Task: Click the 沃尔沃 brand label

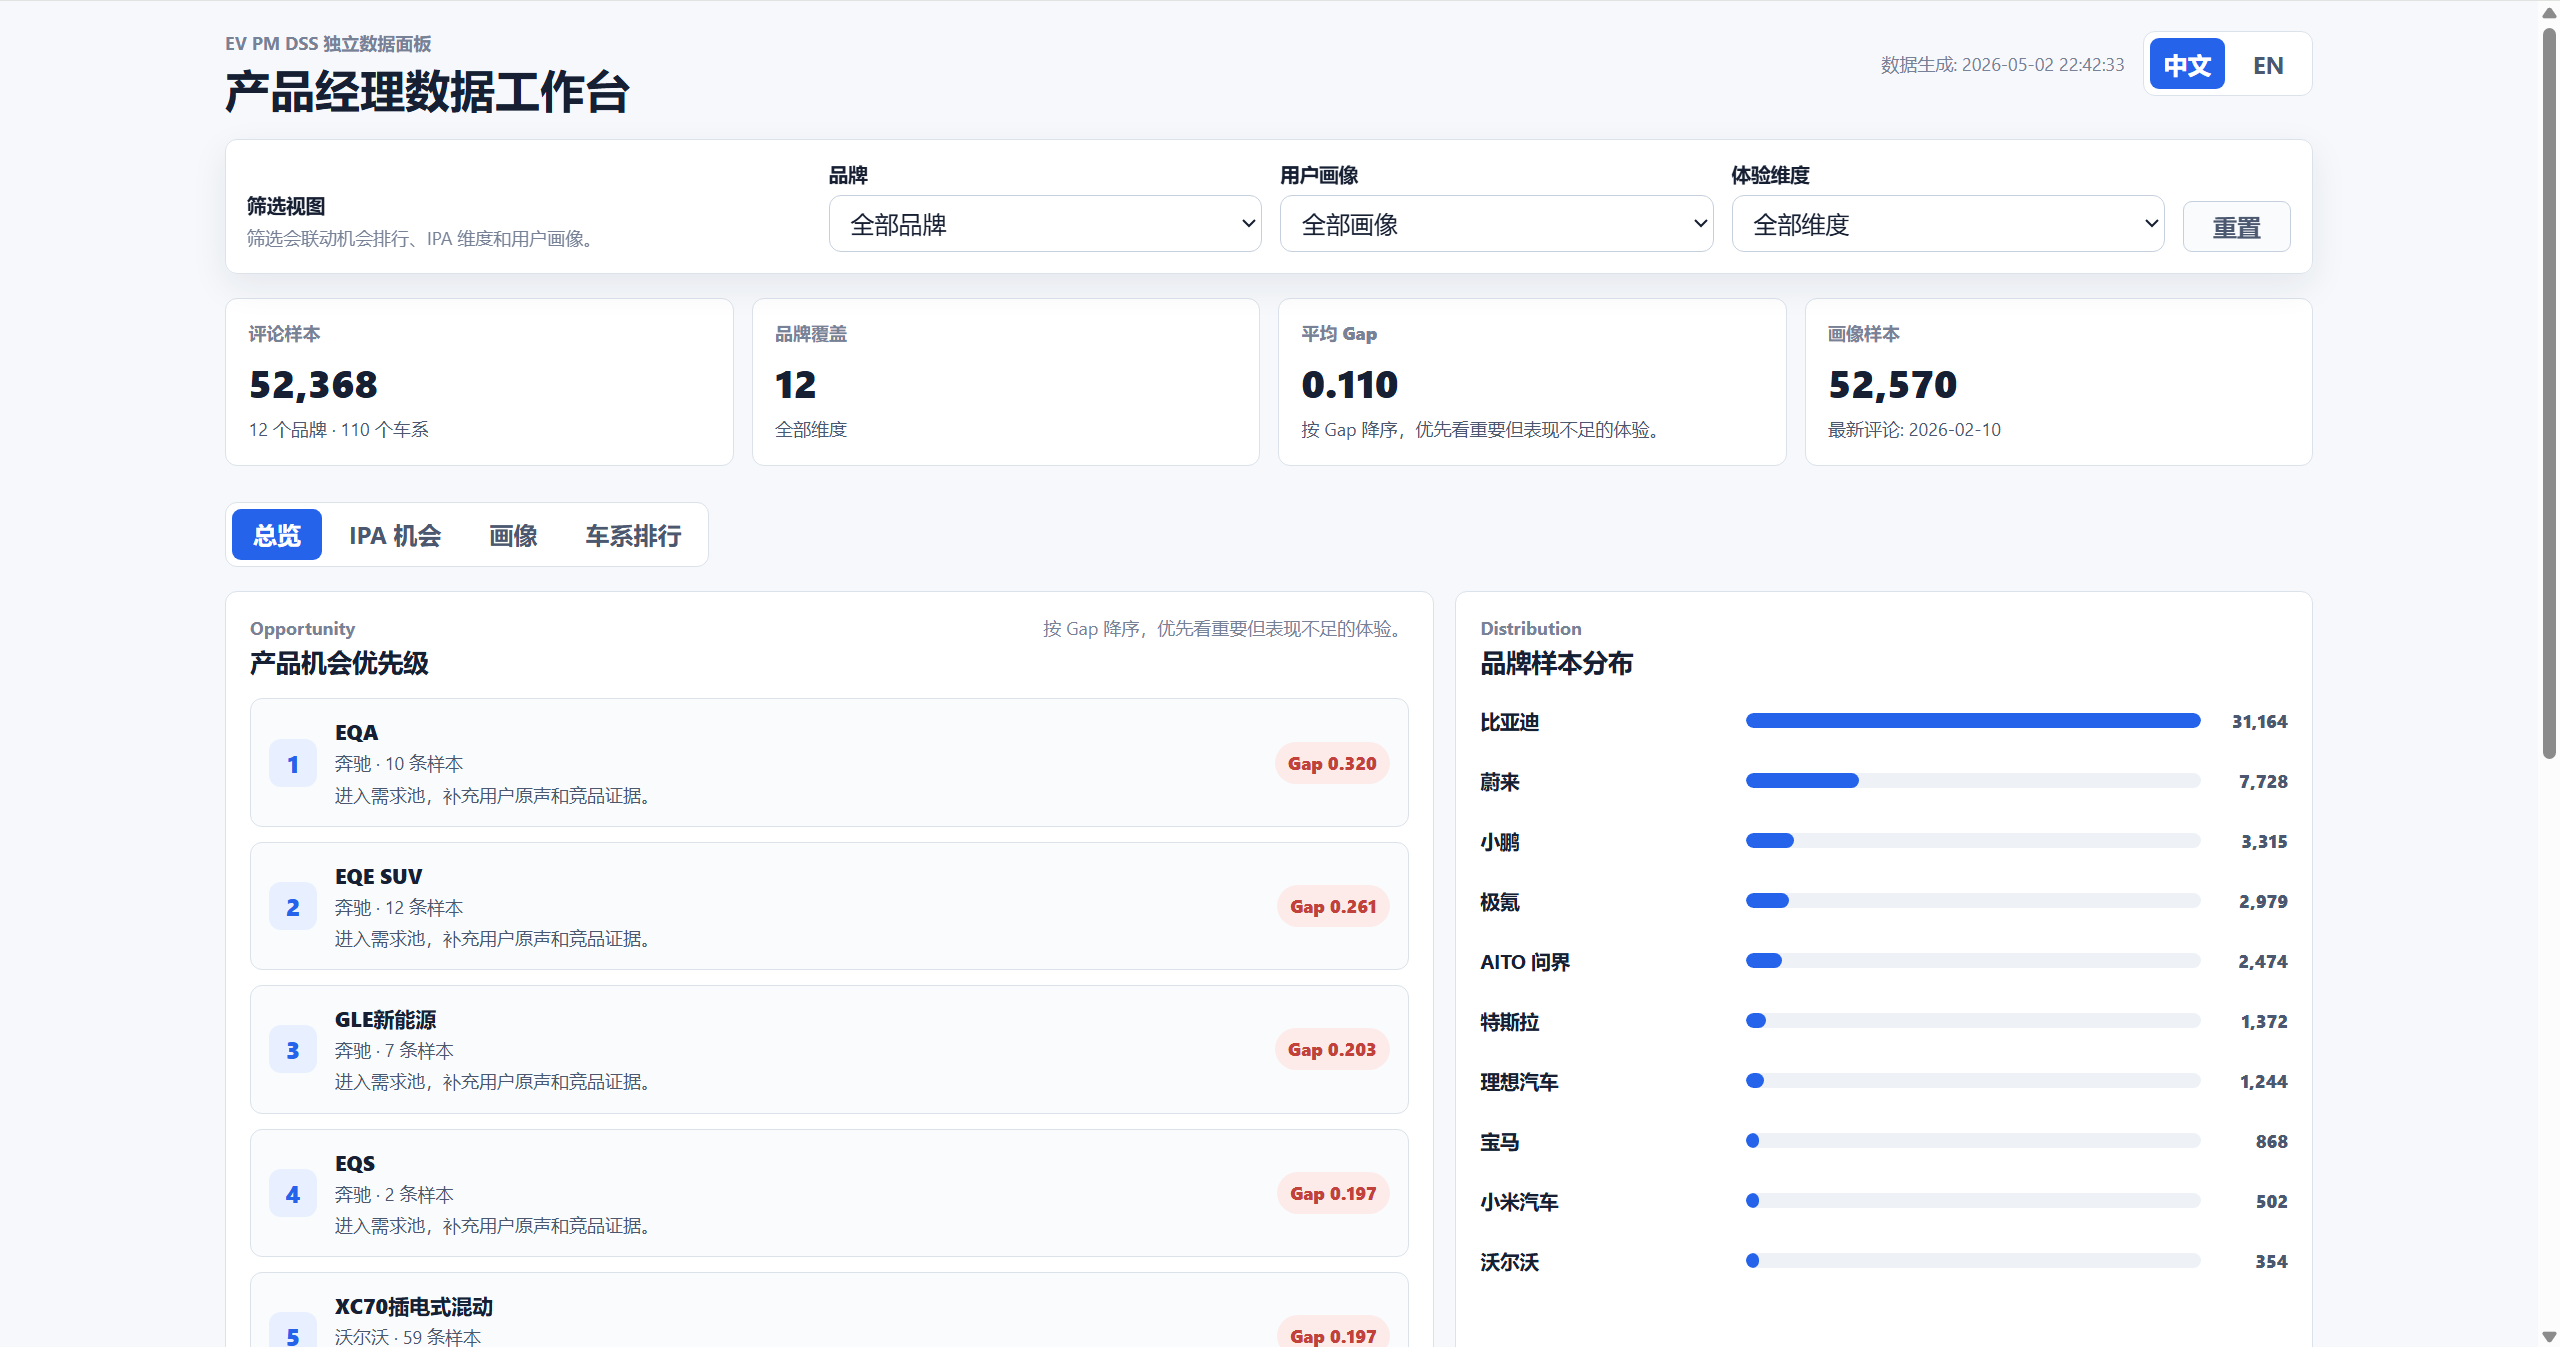Action: [1510, 1262]
